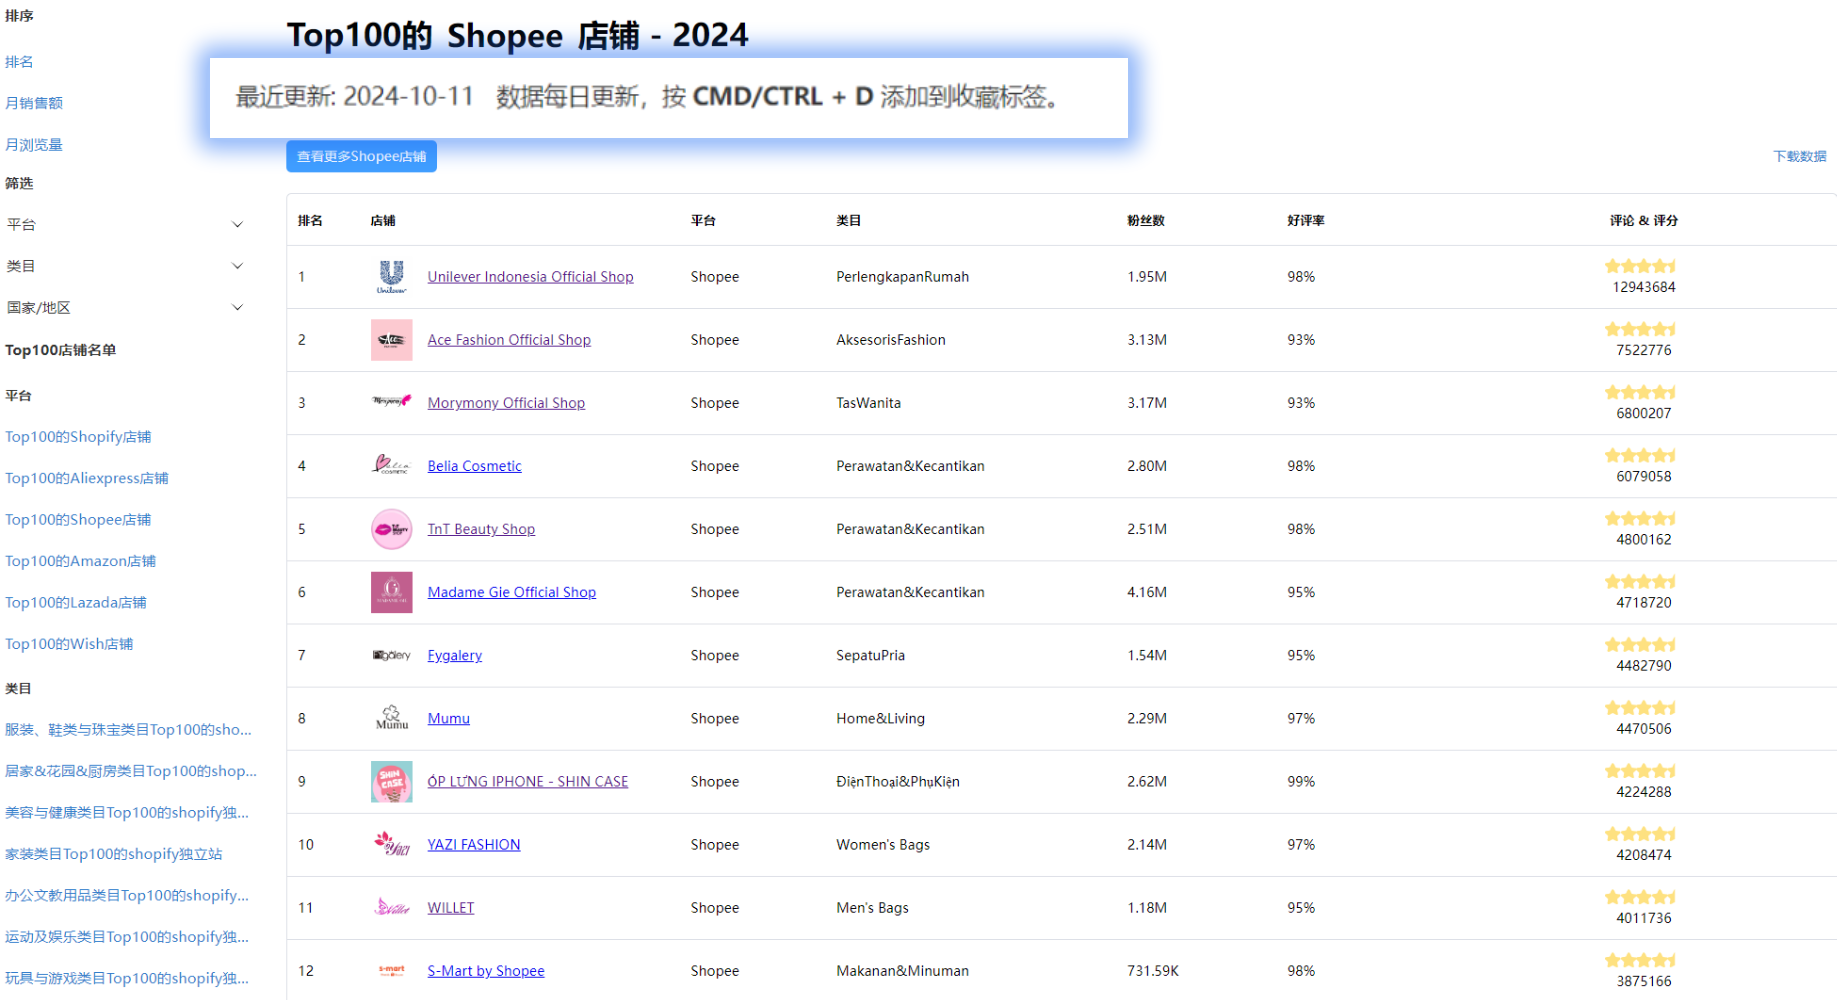Open 美容与健康类目 Top100 link

coord(127,813)
